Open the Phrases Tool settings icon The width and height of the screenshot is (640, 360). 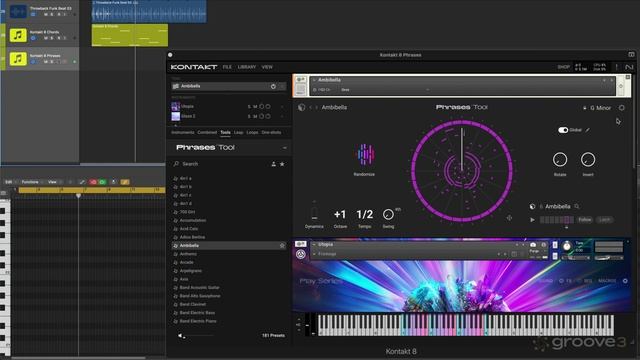tap(622, 108)
